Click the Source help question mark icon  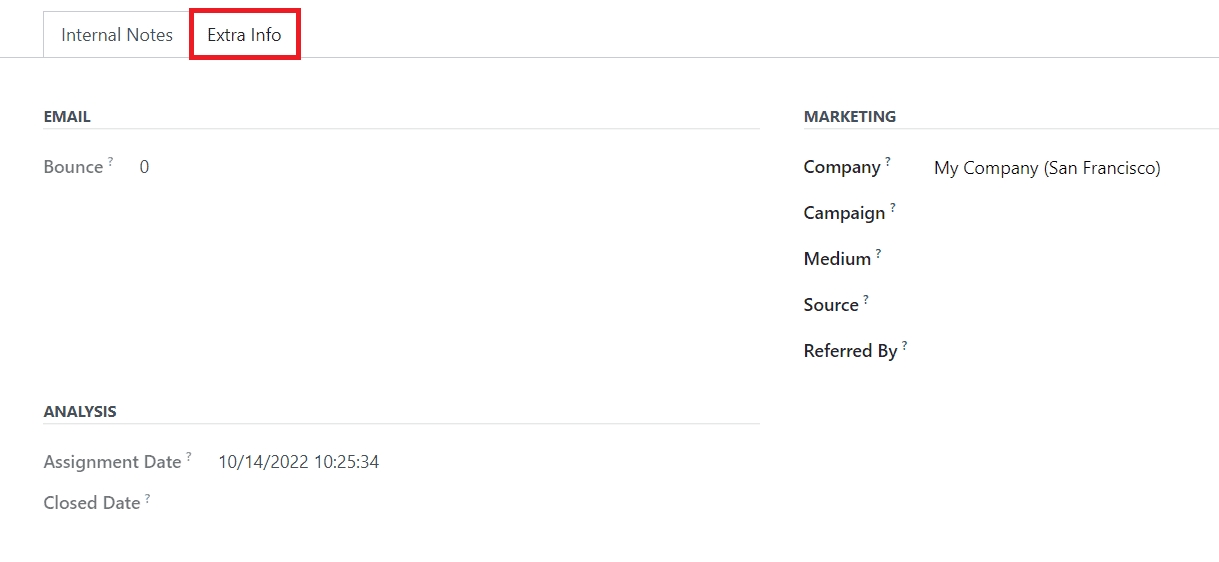tap(866, 299)
